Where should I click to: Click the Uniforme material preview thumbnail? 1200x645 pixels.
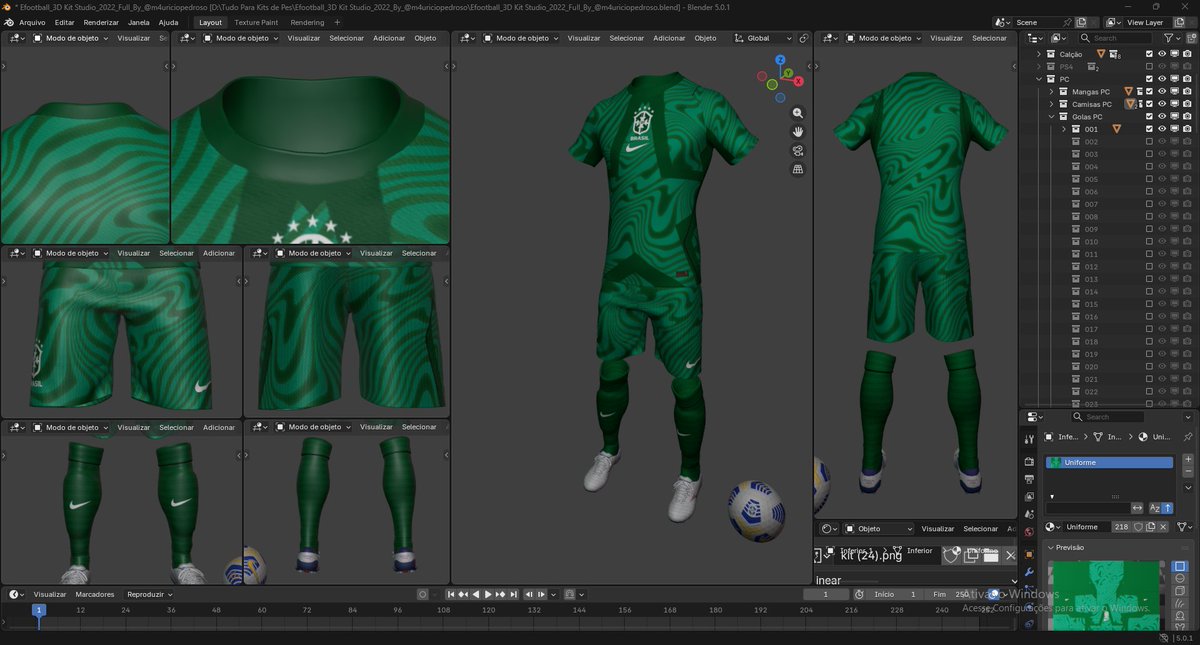(x=1106, y=596)
